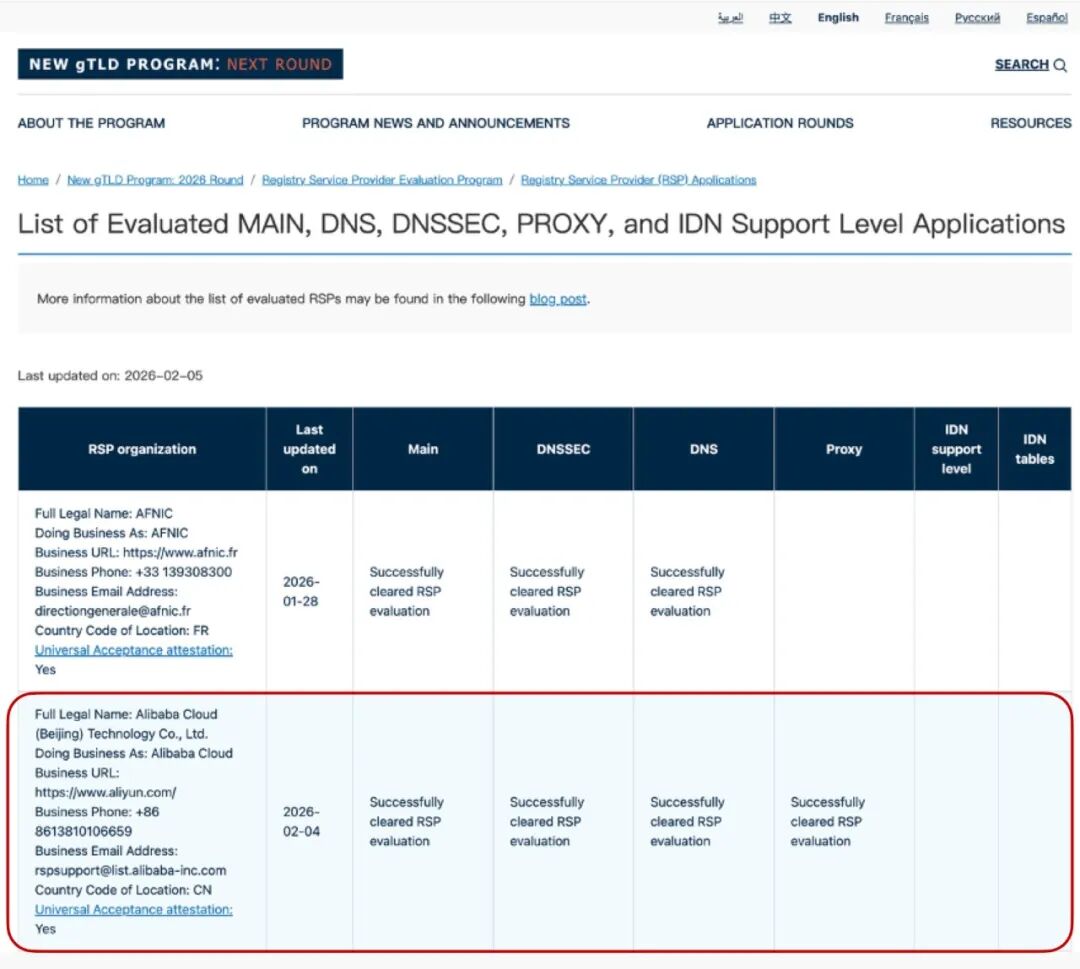The height and width of the screenshot is (969, 1080).
Task: Click Last updated on: 2026-02-05 text
Action: tap(110, 376)
